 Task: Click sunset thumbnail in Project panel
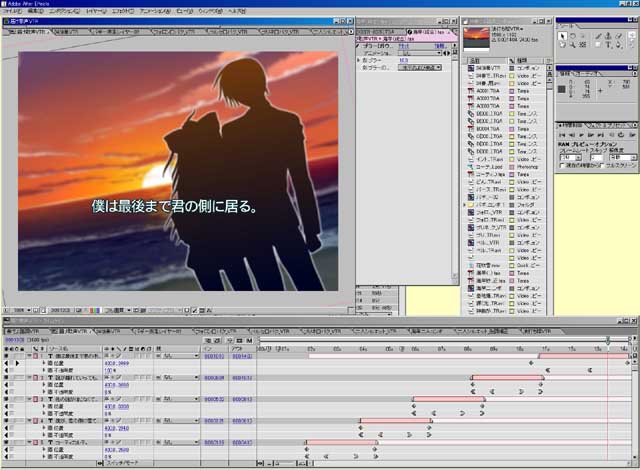476,38
